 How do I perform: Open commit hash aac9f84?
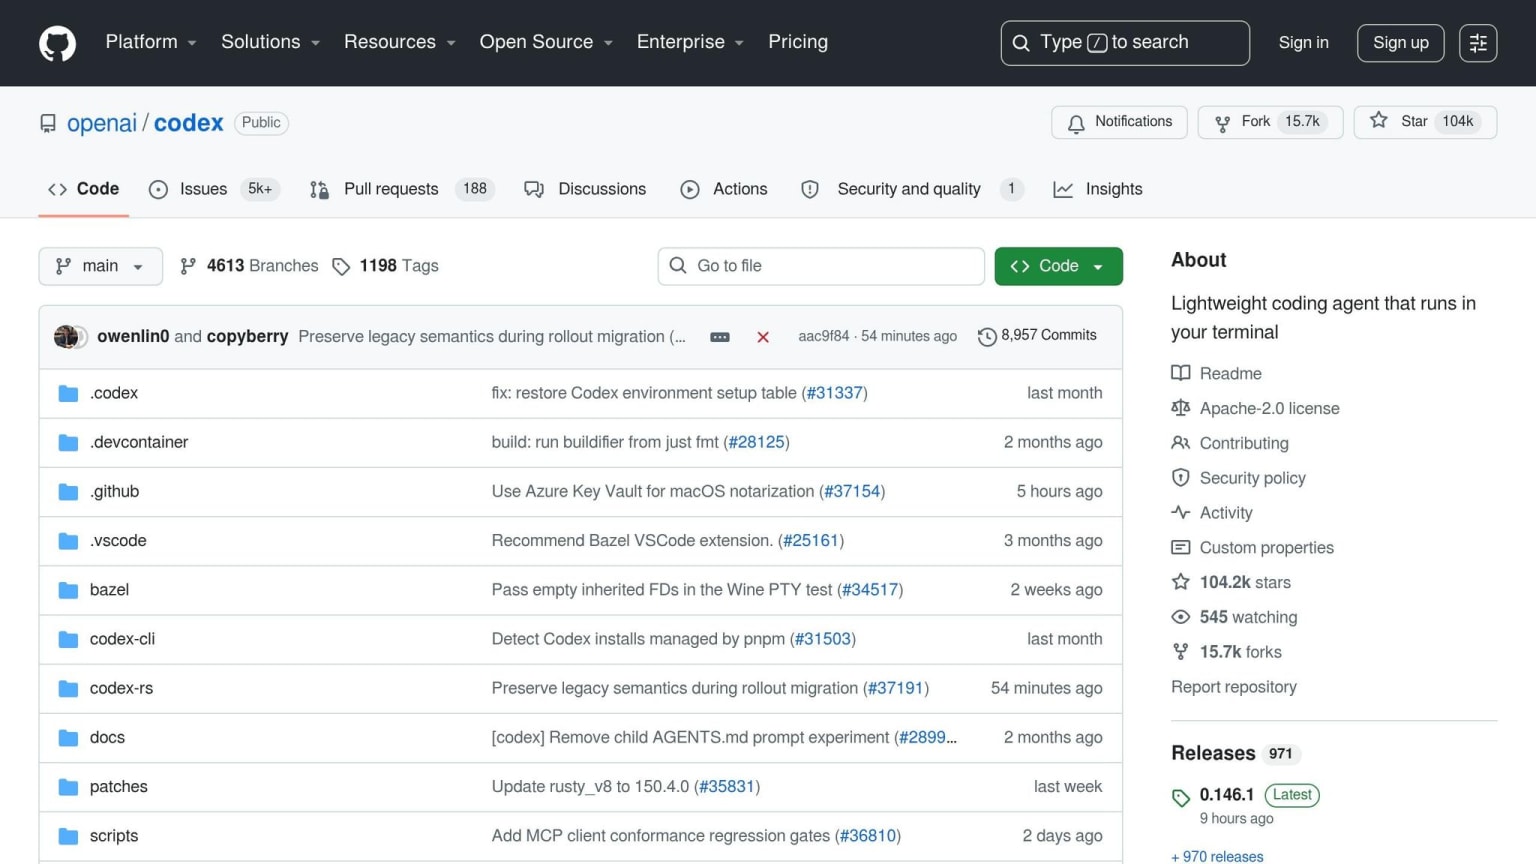click(x=823, y=336)
